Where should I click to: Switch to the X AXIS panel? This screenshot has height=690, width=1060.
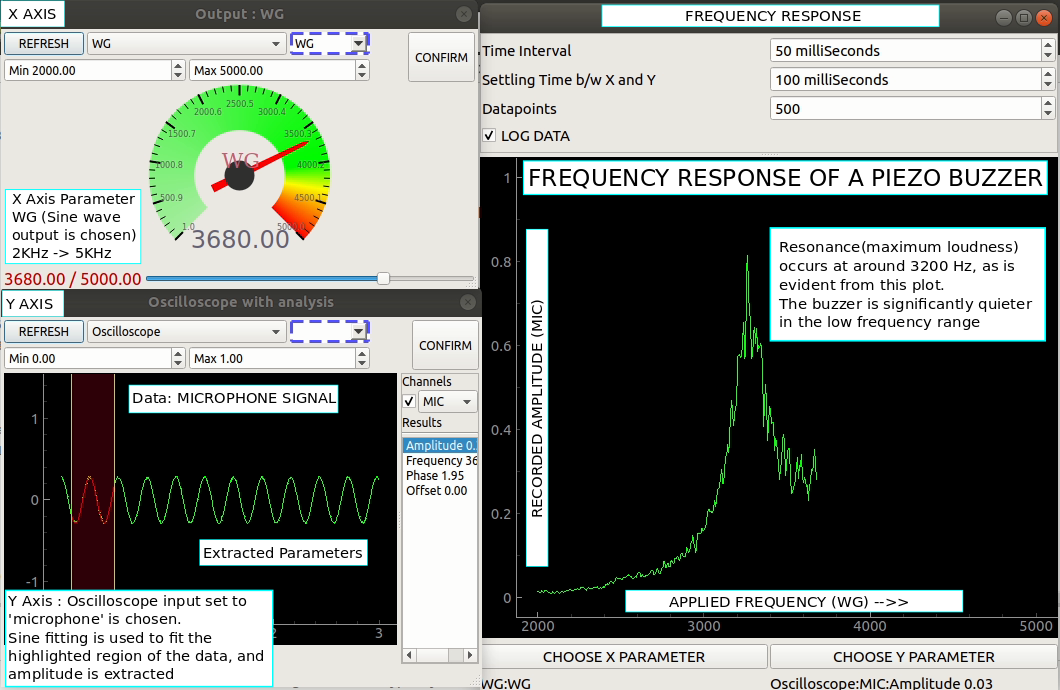coord(30,14)
